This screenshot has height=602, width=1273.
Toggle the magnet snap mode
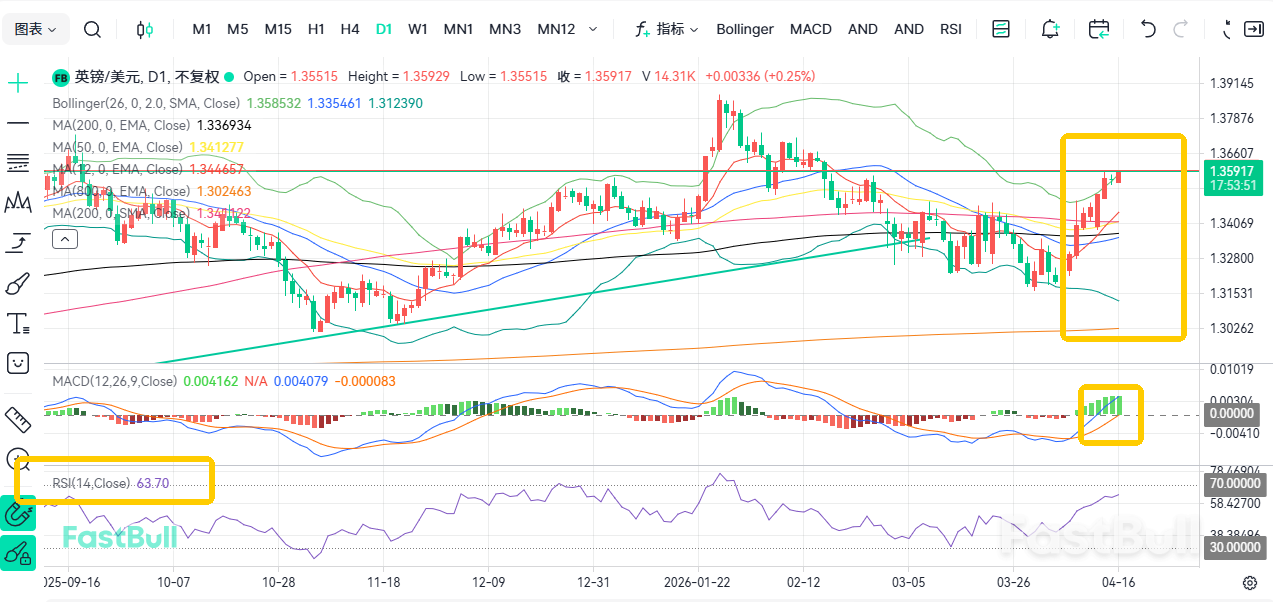(x=18, y=512)
